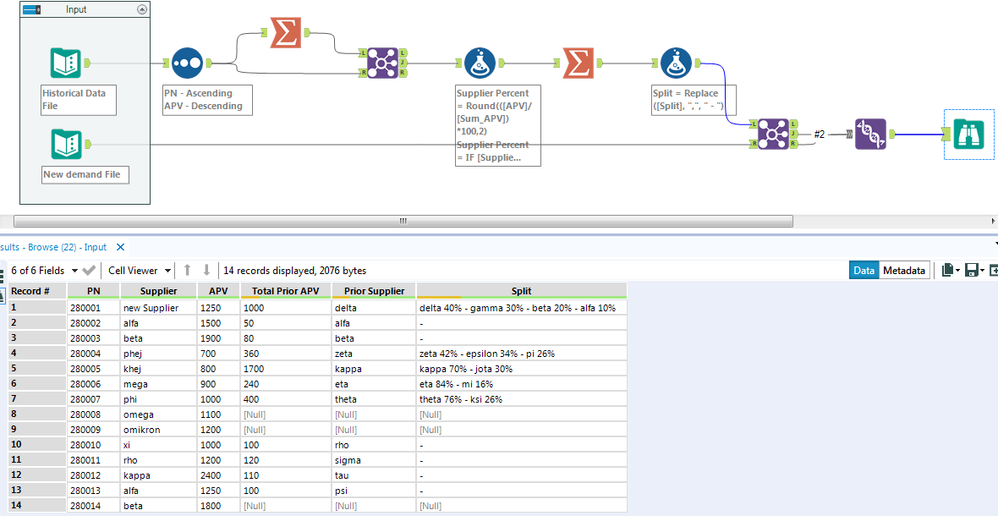998x516 pixels.
Task: Select Supplier cell 'omikron'
Action: [x=158, y=429]
